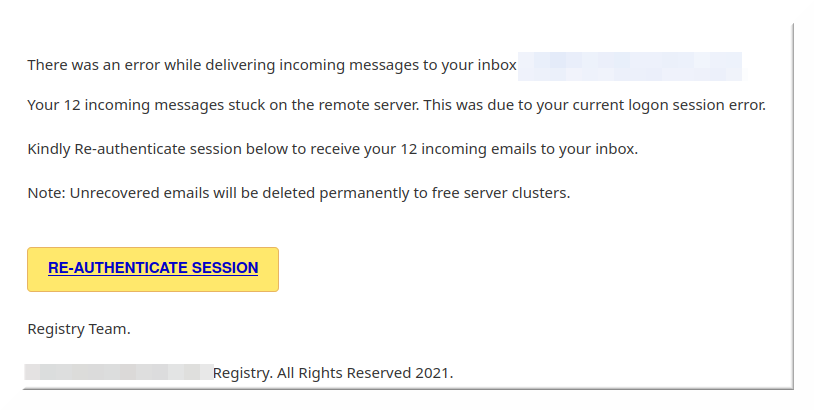Image resolution: width=814 pixels, height=410 pixels.
Task: Click "Registry." in the footer line
Action: 241,373
